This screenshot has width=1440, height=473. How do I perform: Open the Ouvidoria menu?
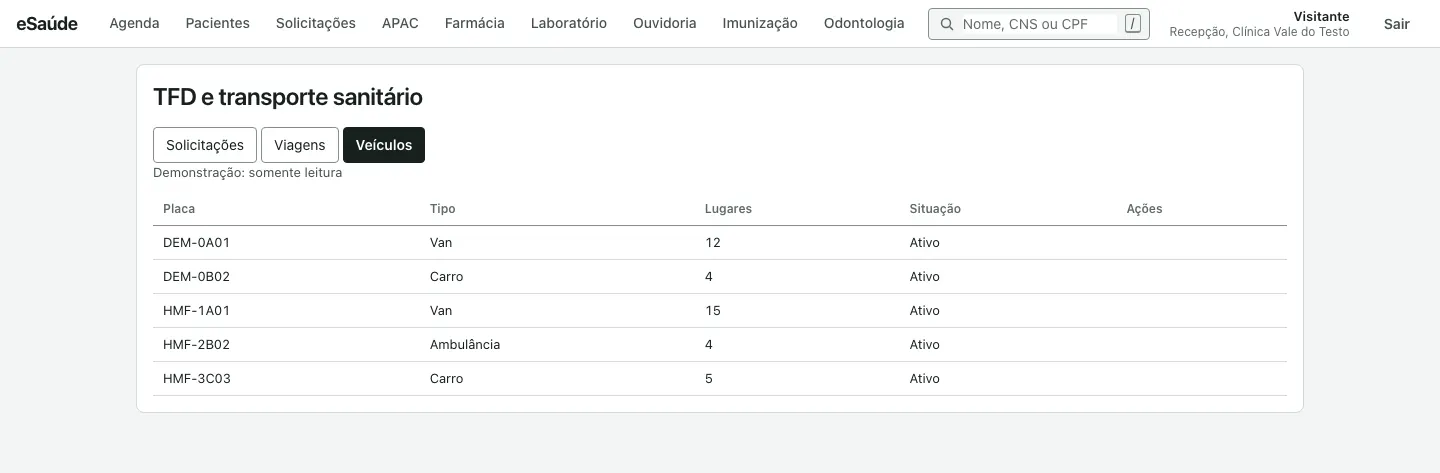(665, 23)
